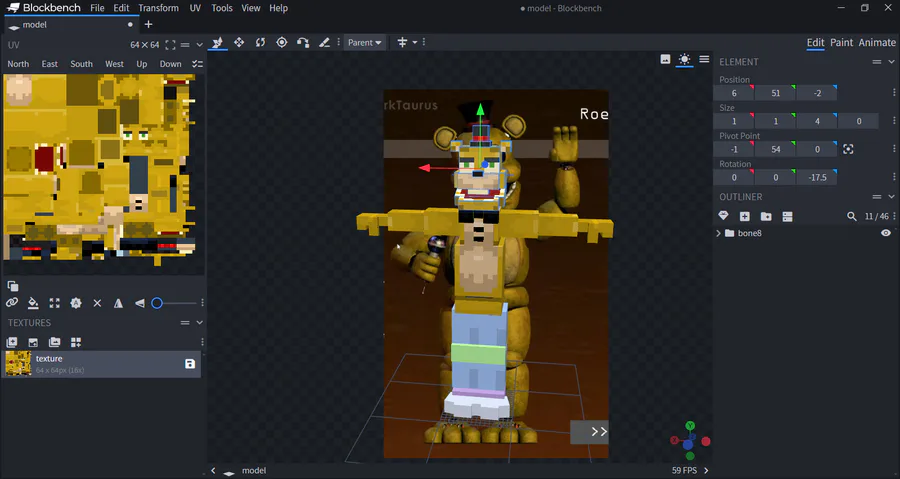Select the Resize tool

pyautogui.click(x=239, y=42)
